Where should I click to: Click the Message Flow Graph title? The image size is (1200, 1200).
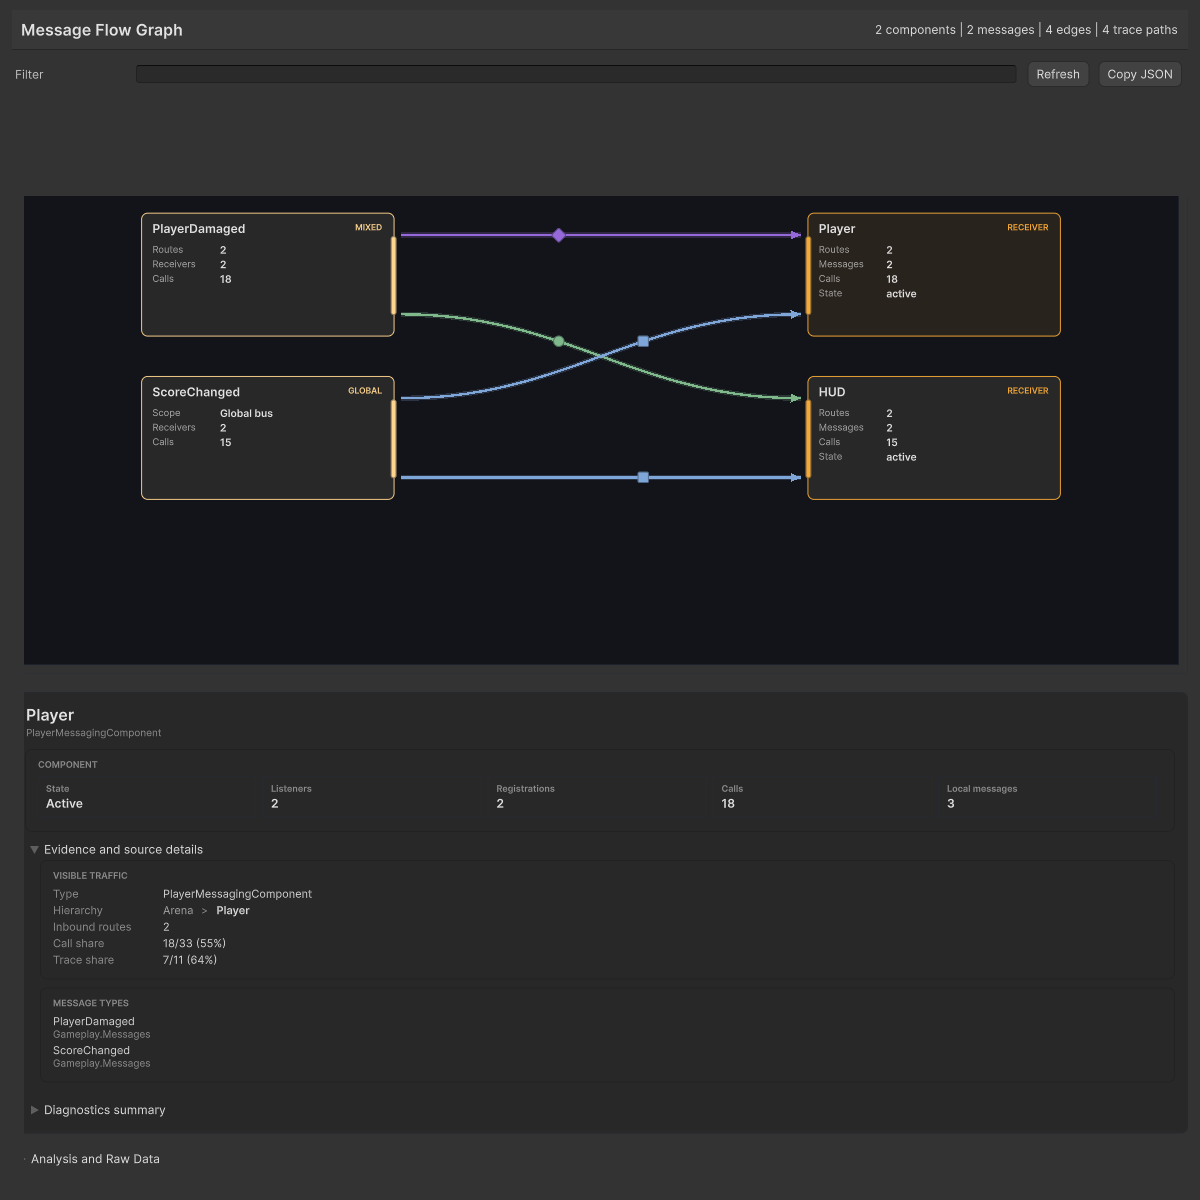(102, 30)
